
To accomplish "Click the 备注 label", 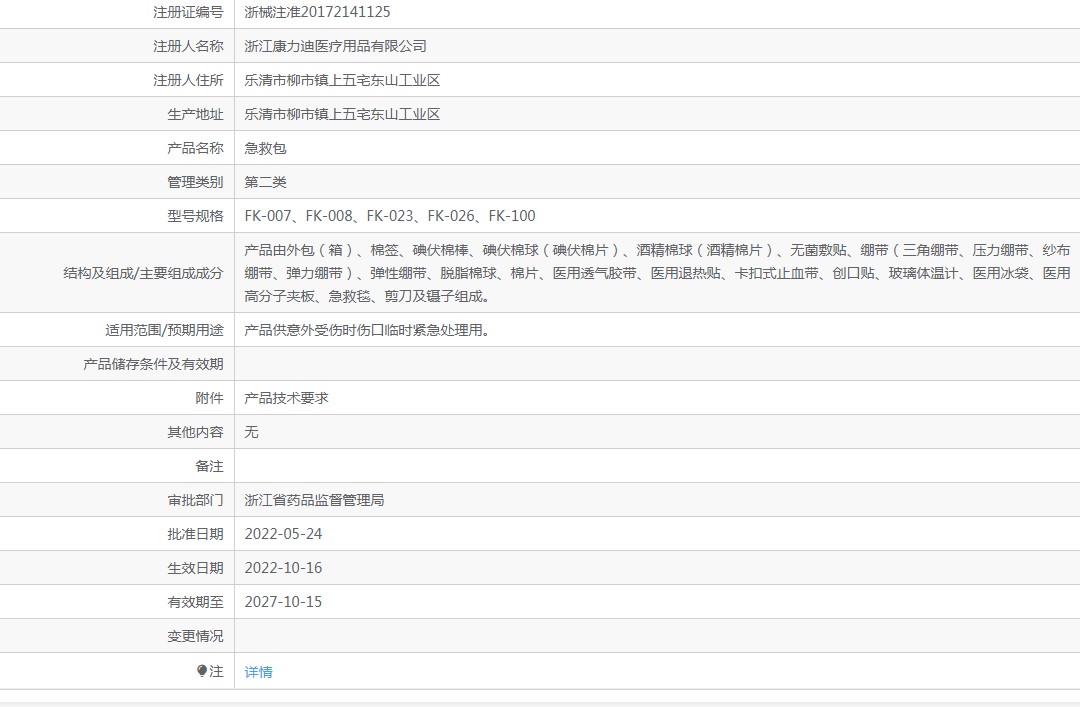I will [209, 466].
